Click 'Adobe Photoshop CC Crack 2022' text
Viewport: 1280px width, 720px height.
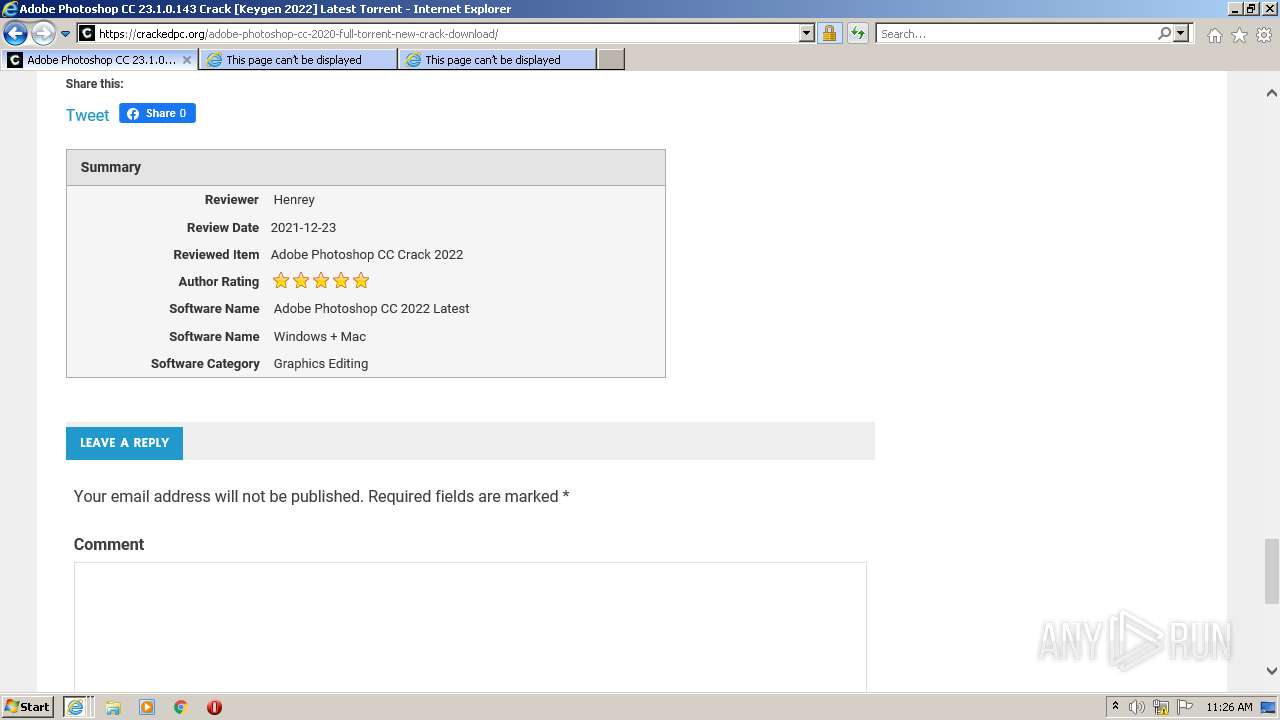[x=367, y=255]
